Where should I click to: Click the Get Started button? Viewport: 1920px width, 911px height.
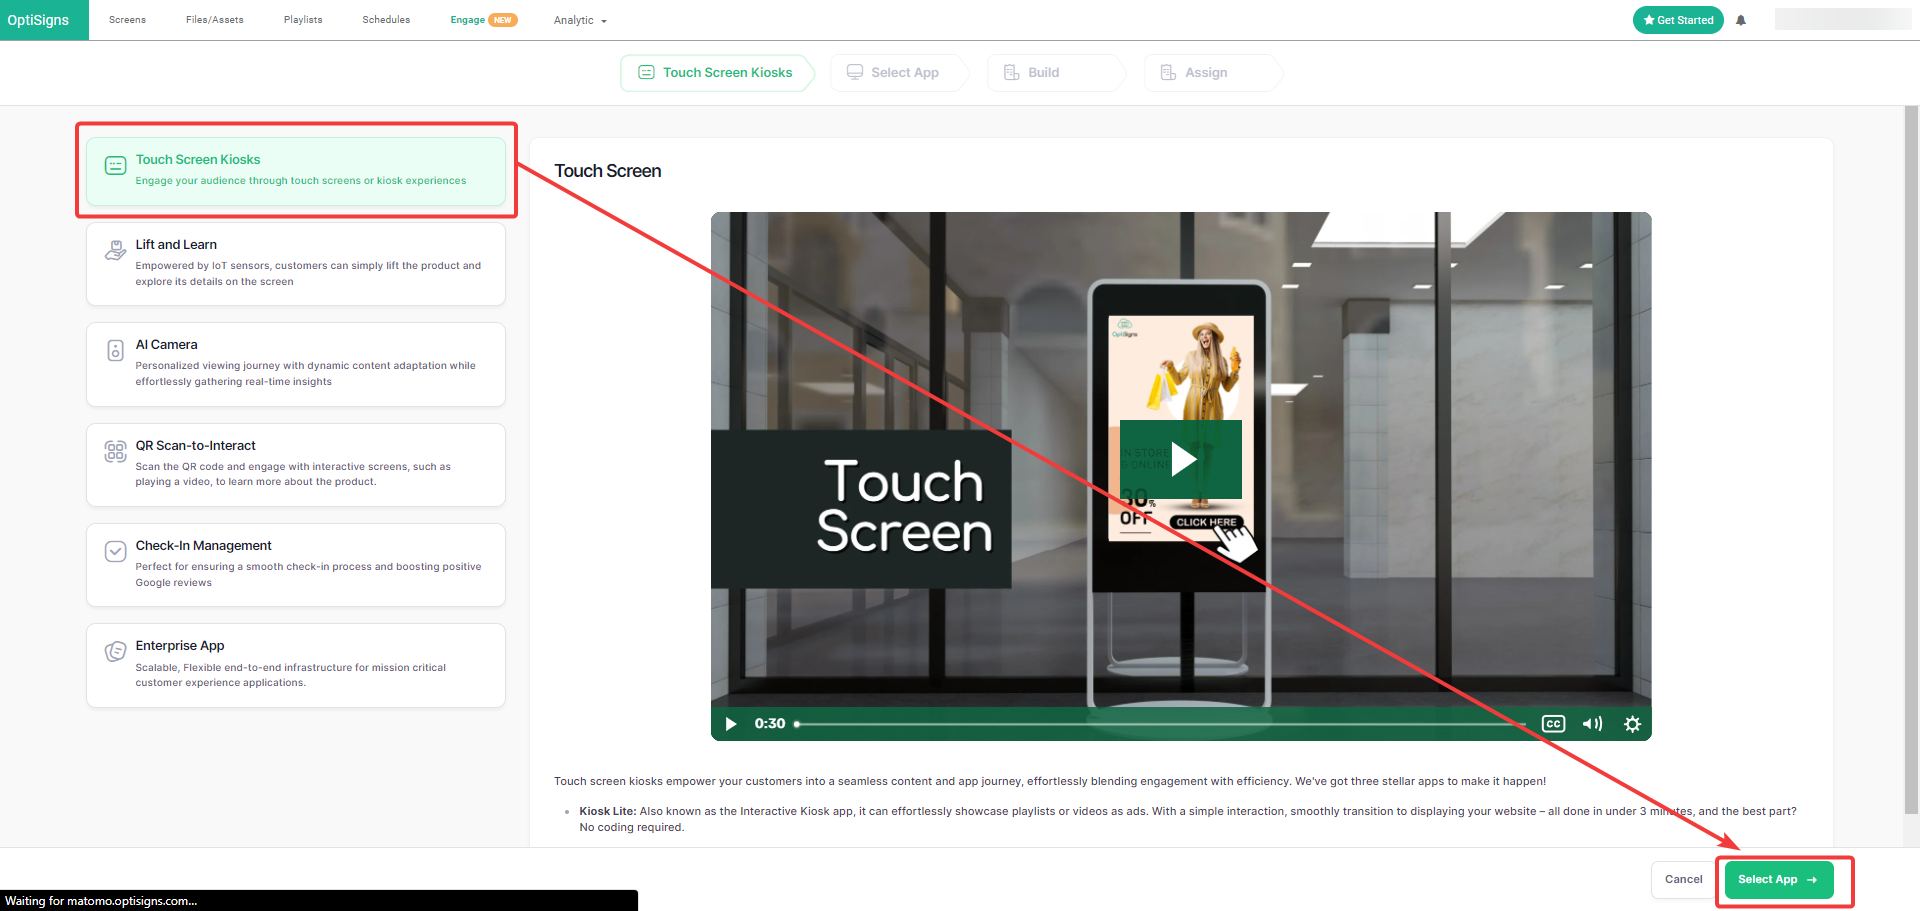tap(1678, 20)
